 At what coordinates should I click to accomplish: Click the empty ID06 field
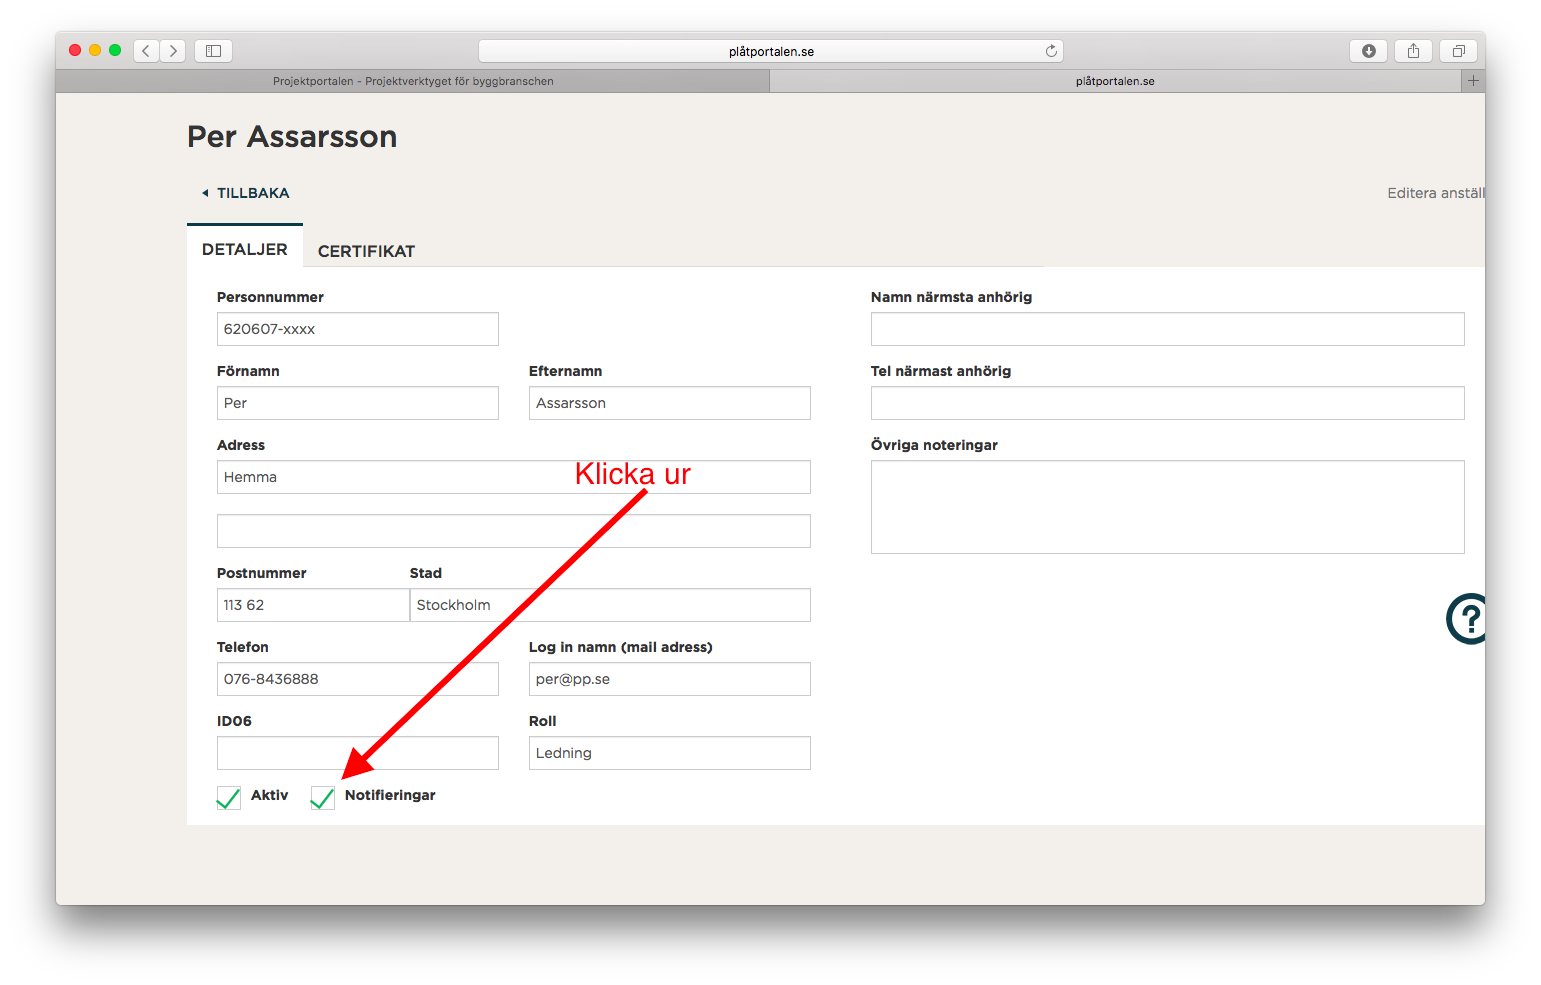[x=358, y=753]
